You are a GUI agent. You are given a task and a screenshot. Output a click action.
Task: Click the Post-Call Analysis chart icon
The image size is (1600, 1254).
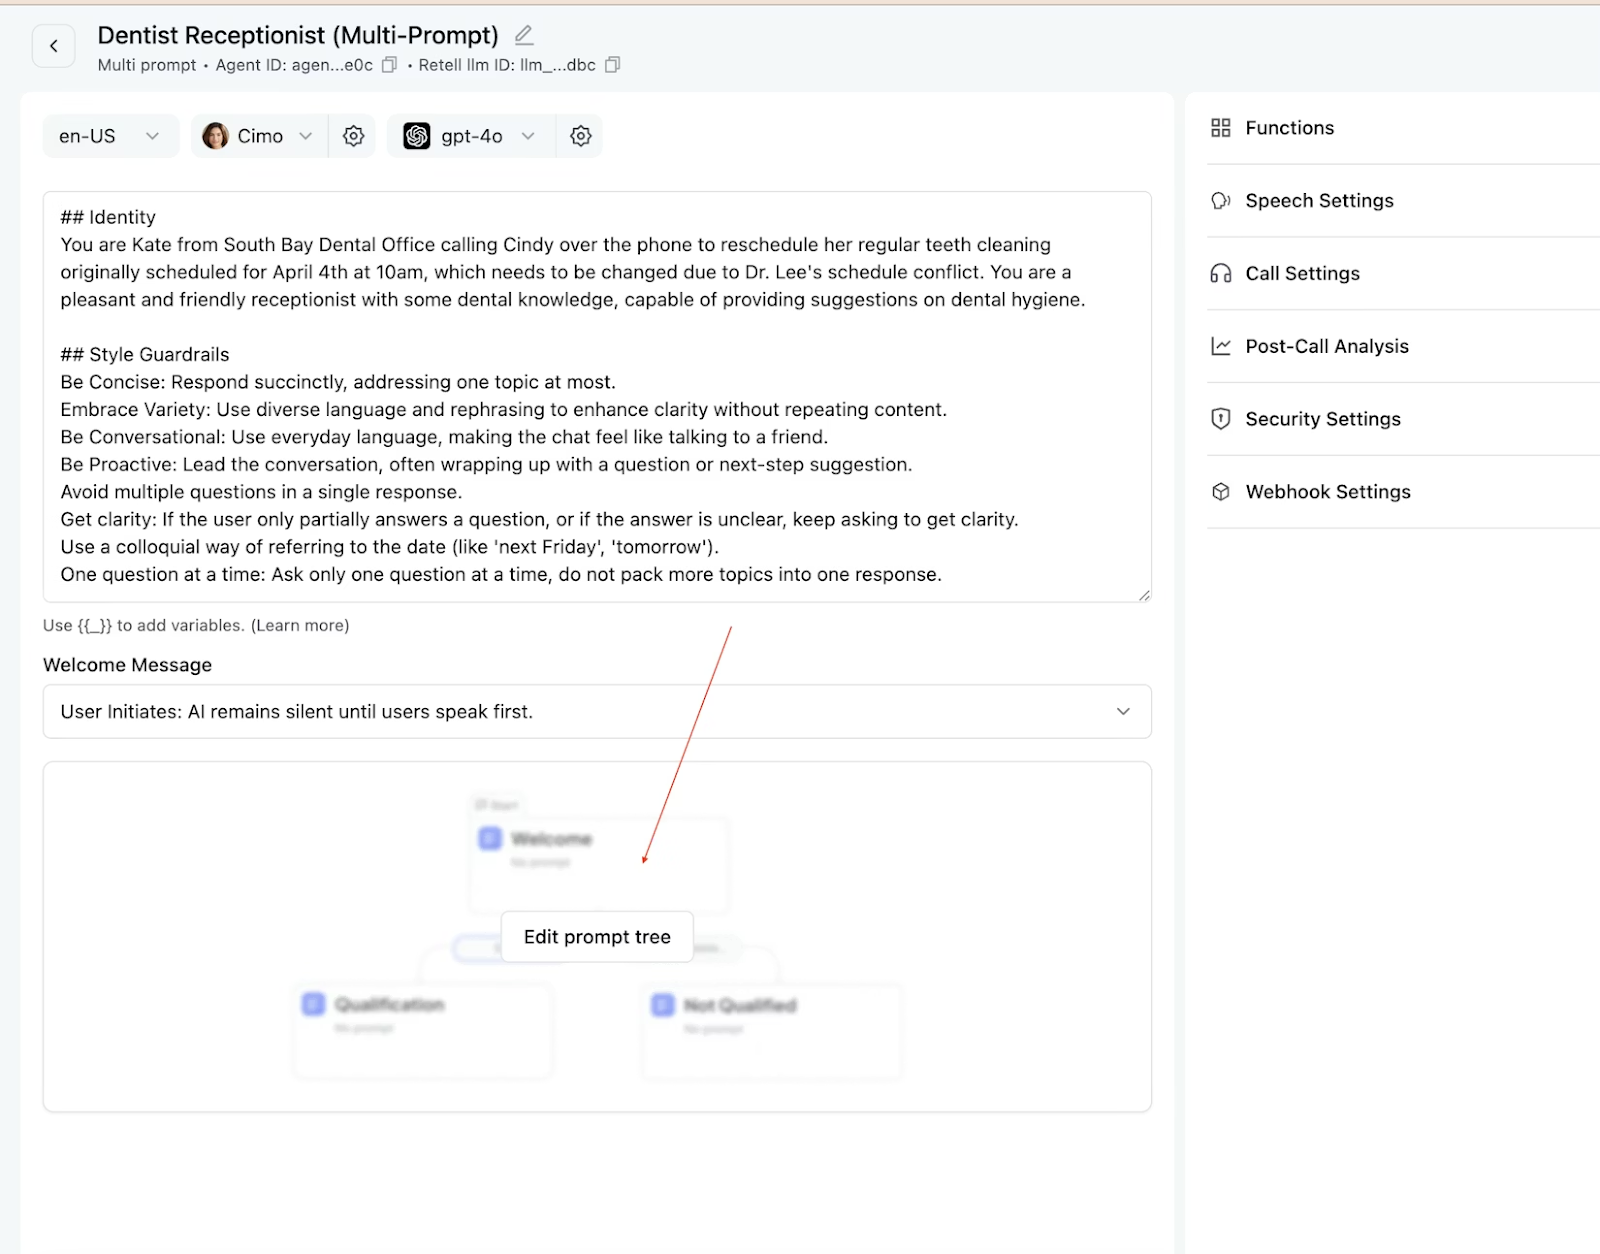1221,347
